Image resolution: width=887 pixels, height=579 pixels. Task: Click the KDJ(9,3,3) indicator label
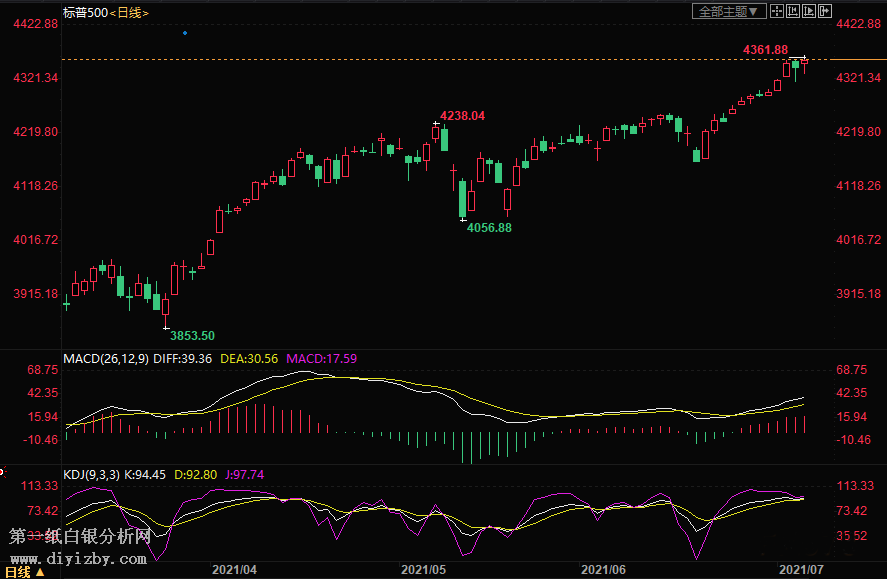point(91,475)
